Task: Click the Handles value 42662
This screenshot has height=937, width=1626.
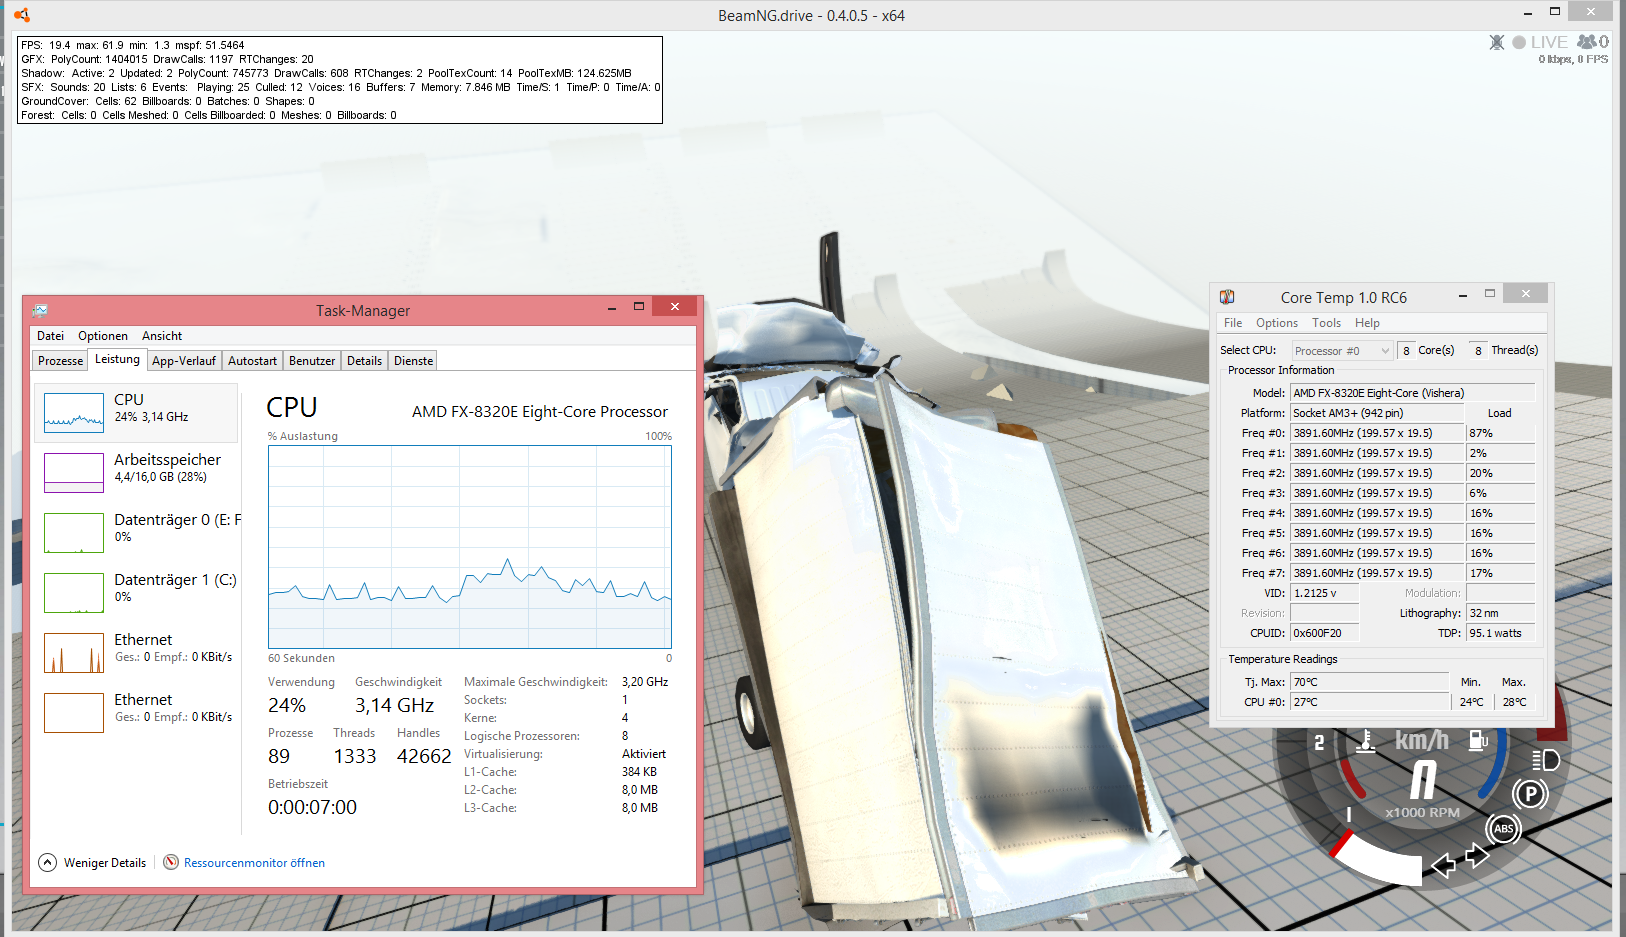Action: point(424,756)
